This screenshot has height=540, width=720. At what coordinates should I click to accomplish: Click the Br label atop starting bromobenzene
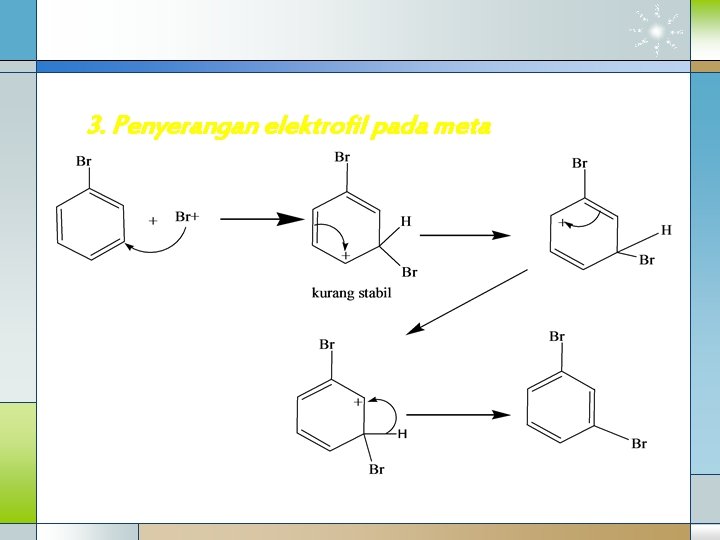tap(84, 161)
